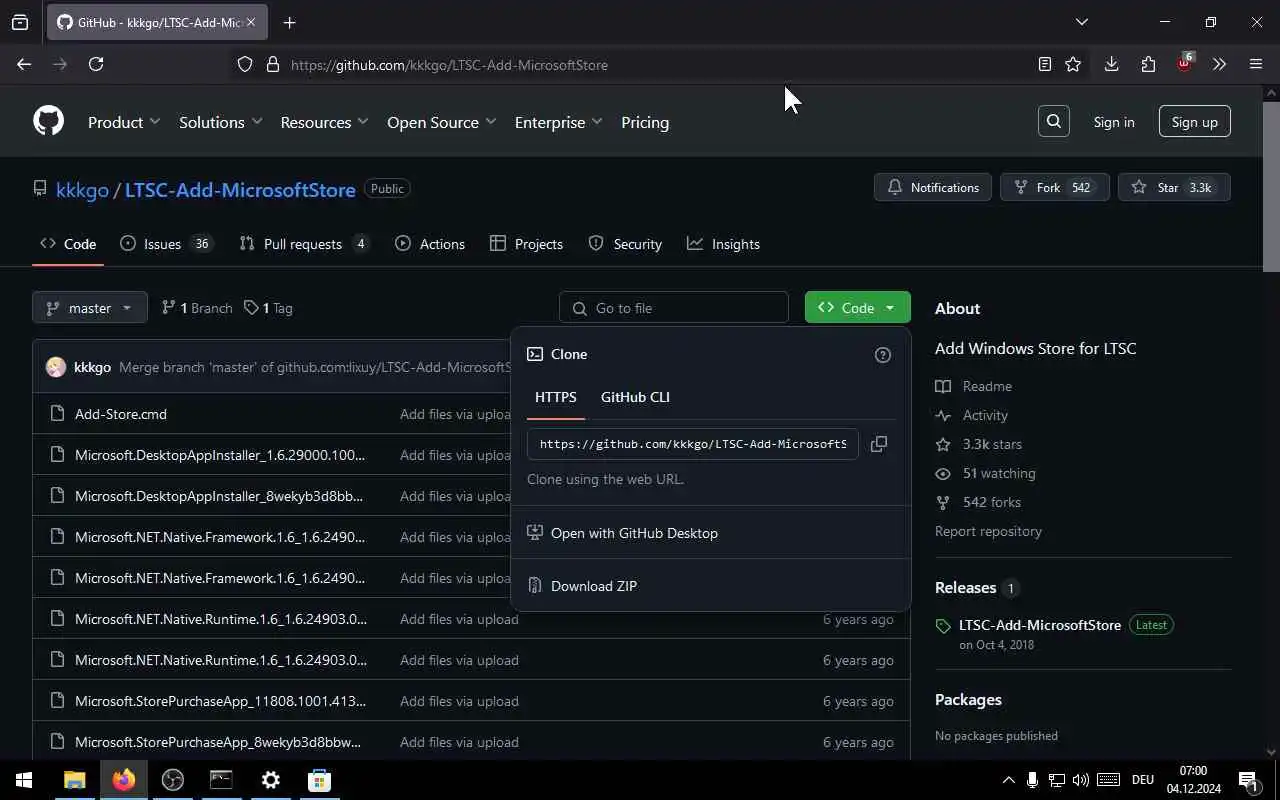1280x800 pixels.
Task: Open the Pricing link
Action: point(645,122)
